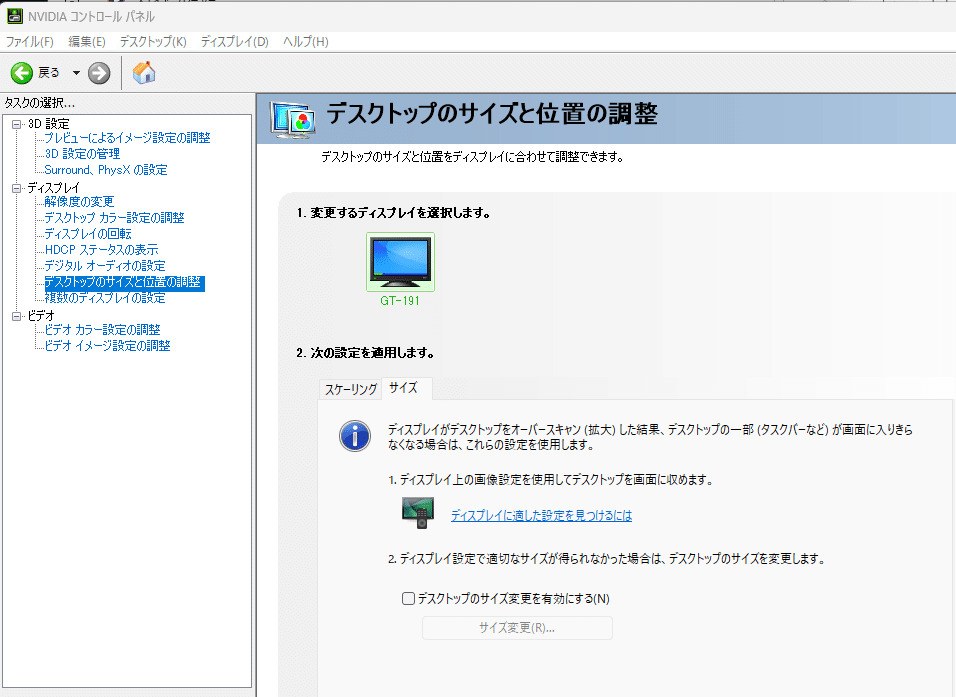Click the タスクの選択... panel heading

click(40, 103)
